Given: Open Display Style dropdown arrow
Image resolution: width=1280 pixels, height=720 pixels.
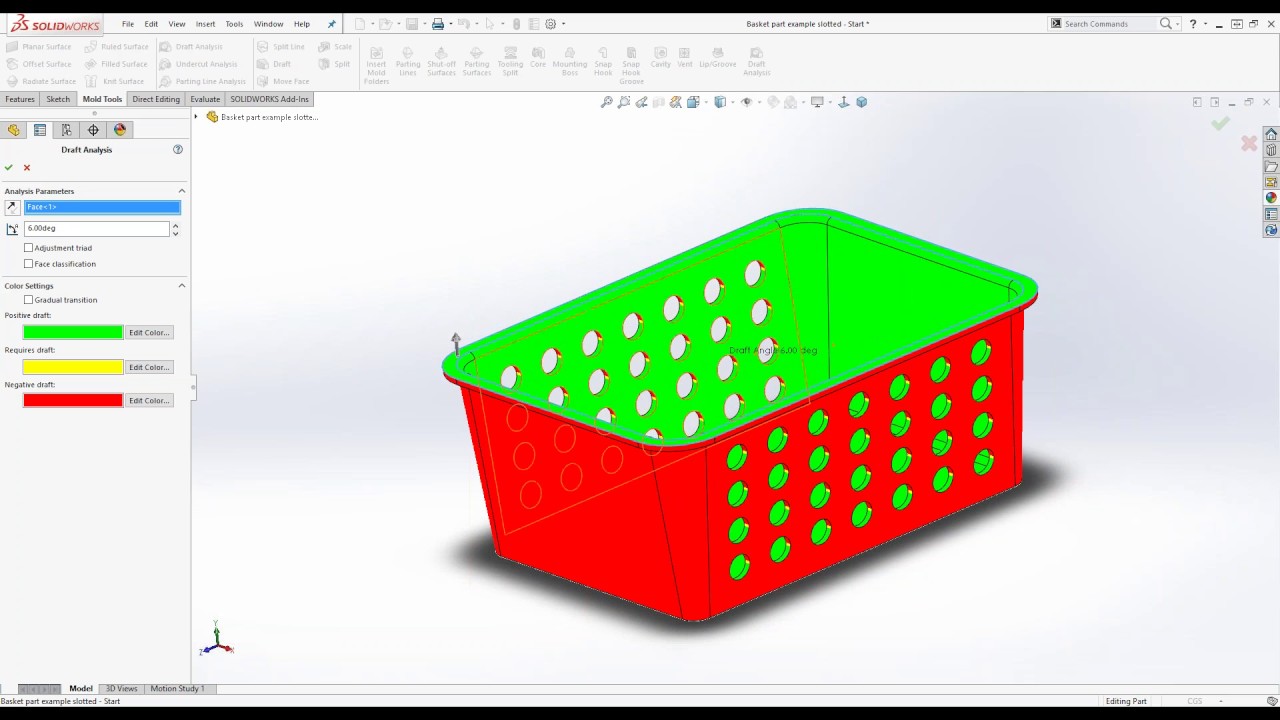Looking at the screenshot, I should pyautogui.click(x=731, y=102).
